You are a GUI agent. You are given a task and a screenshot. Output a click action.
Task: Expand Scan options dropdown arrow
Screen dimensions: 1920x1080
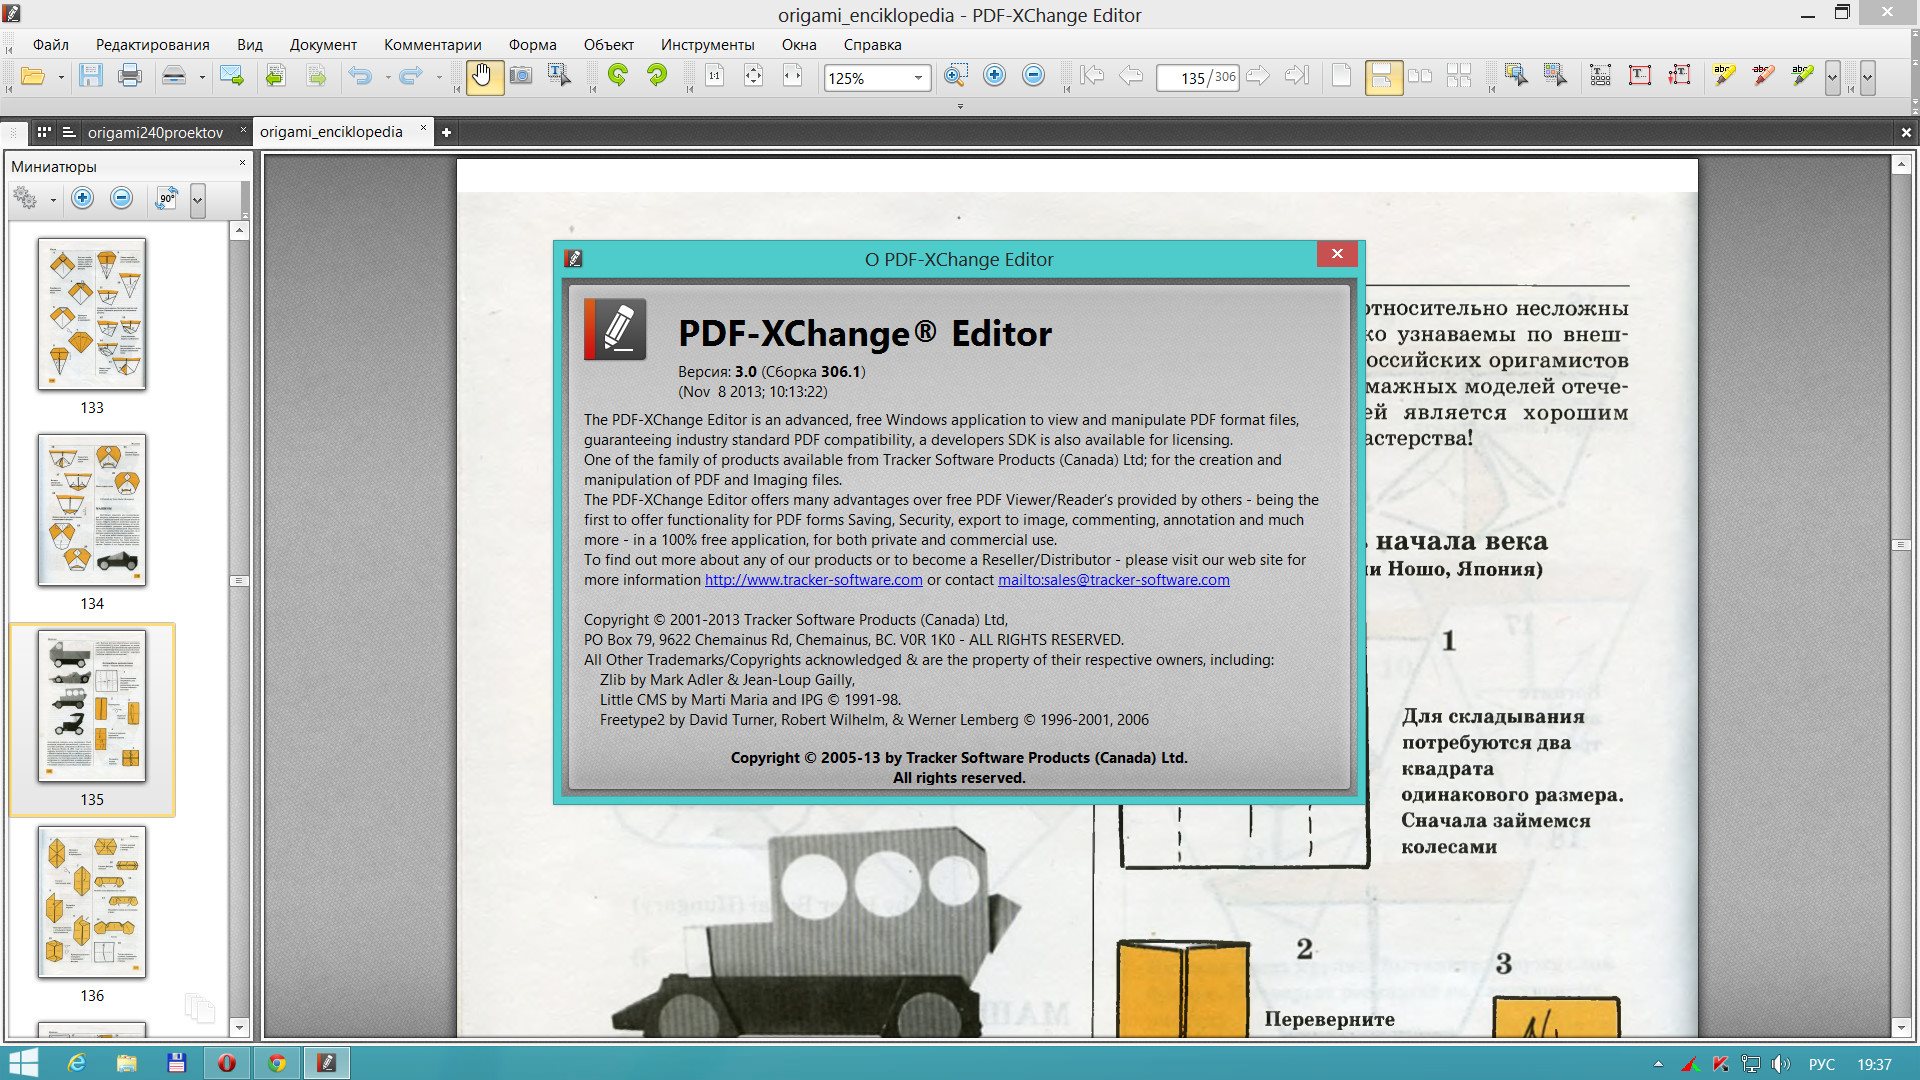coord(202,78)
